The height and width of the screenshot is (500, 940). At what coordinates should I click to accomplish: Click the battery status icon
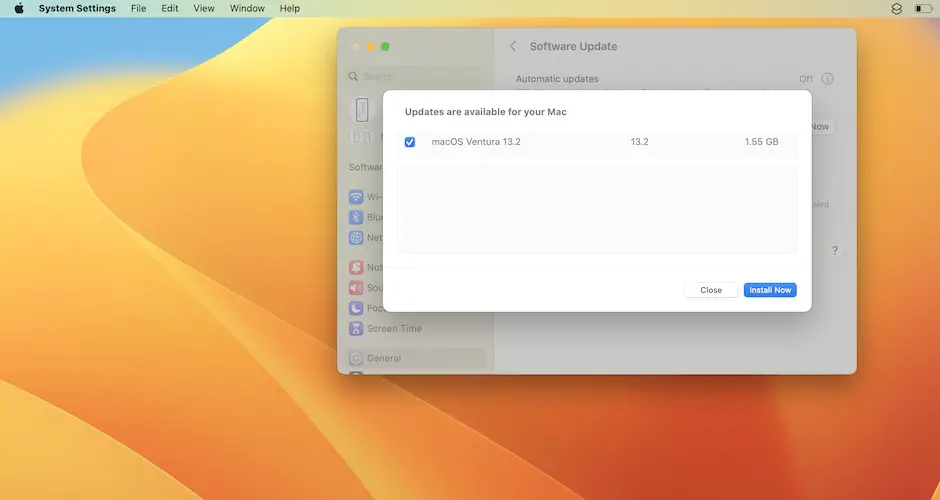click(x=923, y=8)
